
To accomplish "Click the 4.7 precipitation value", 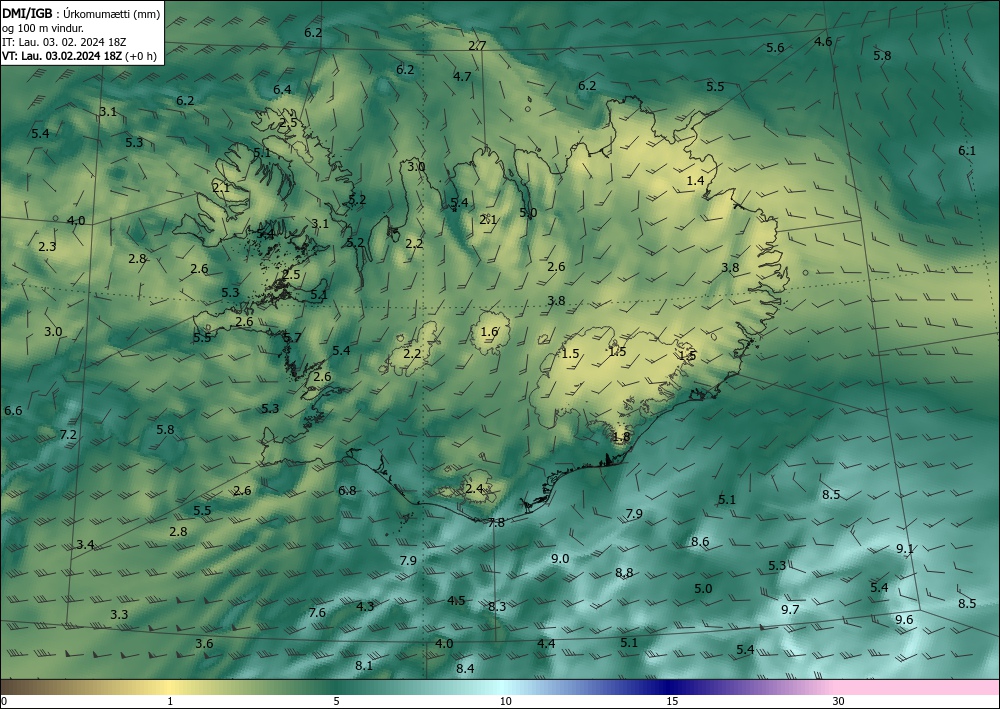I will (x=462, y=77).
